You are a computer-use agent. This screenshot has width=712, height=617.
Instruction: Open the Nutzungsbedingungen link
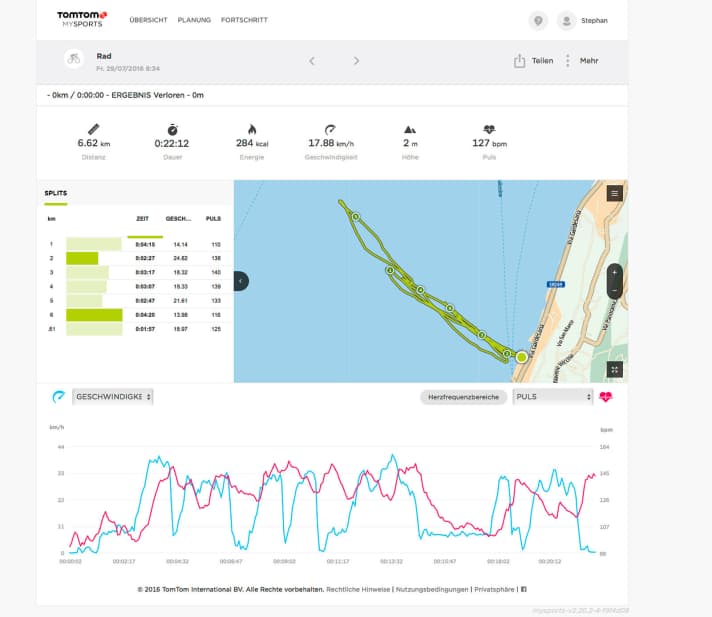[x=432, y=589]
